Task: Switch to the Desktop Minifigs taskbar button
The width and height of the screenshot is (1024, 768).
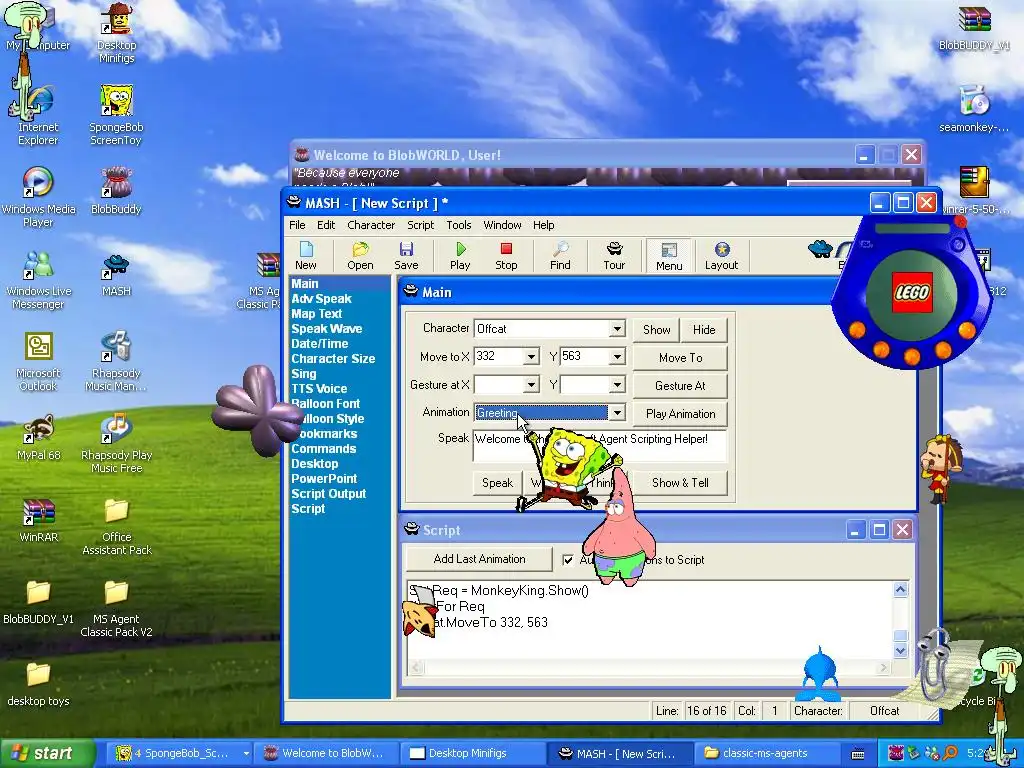Action: click(470, 753)
